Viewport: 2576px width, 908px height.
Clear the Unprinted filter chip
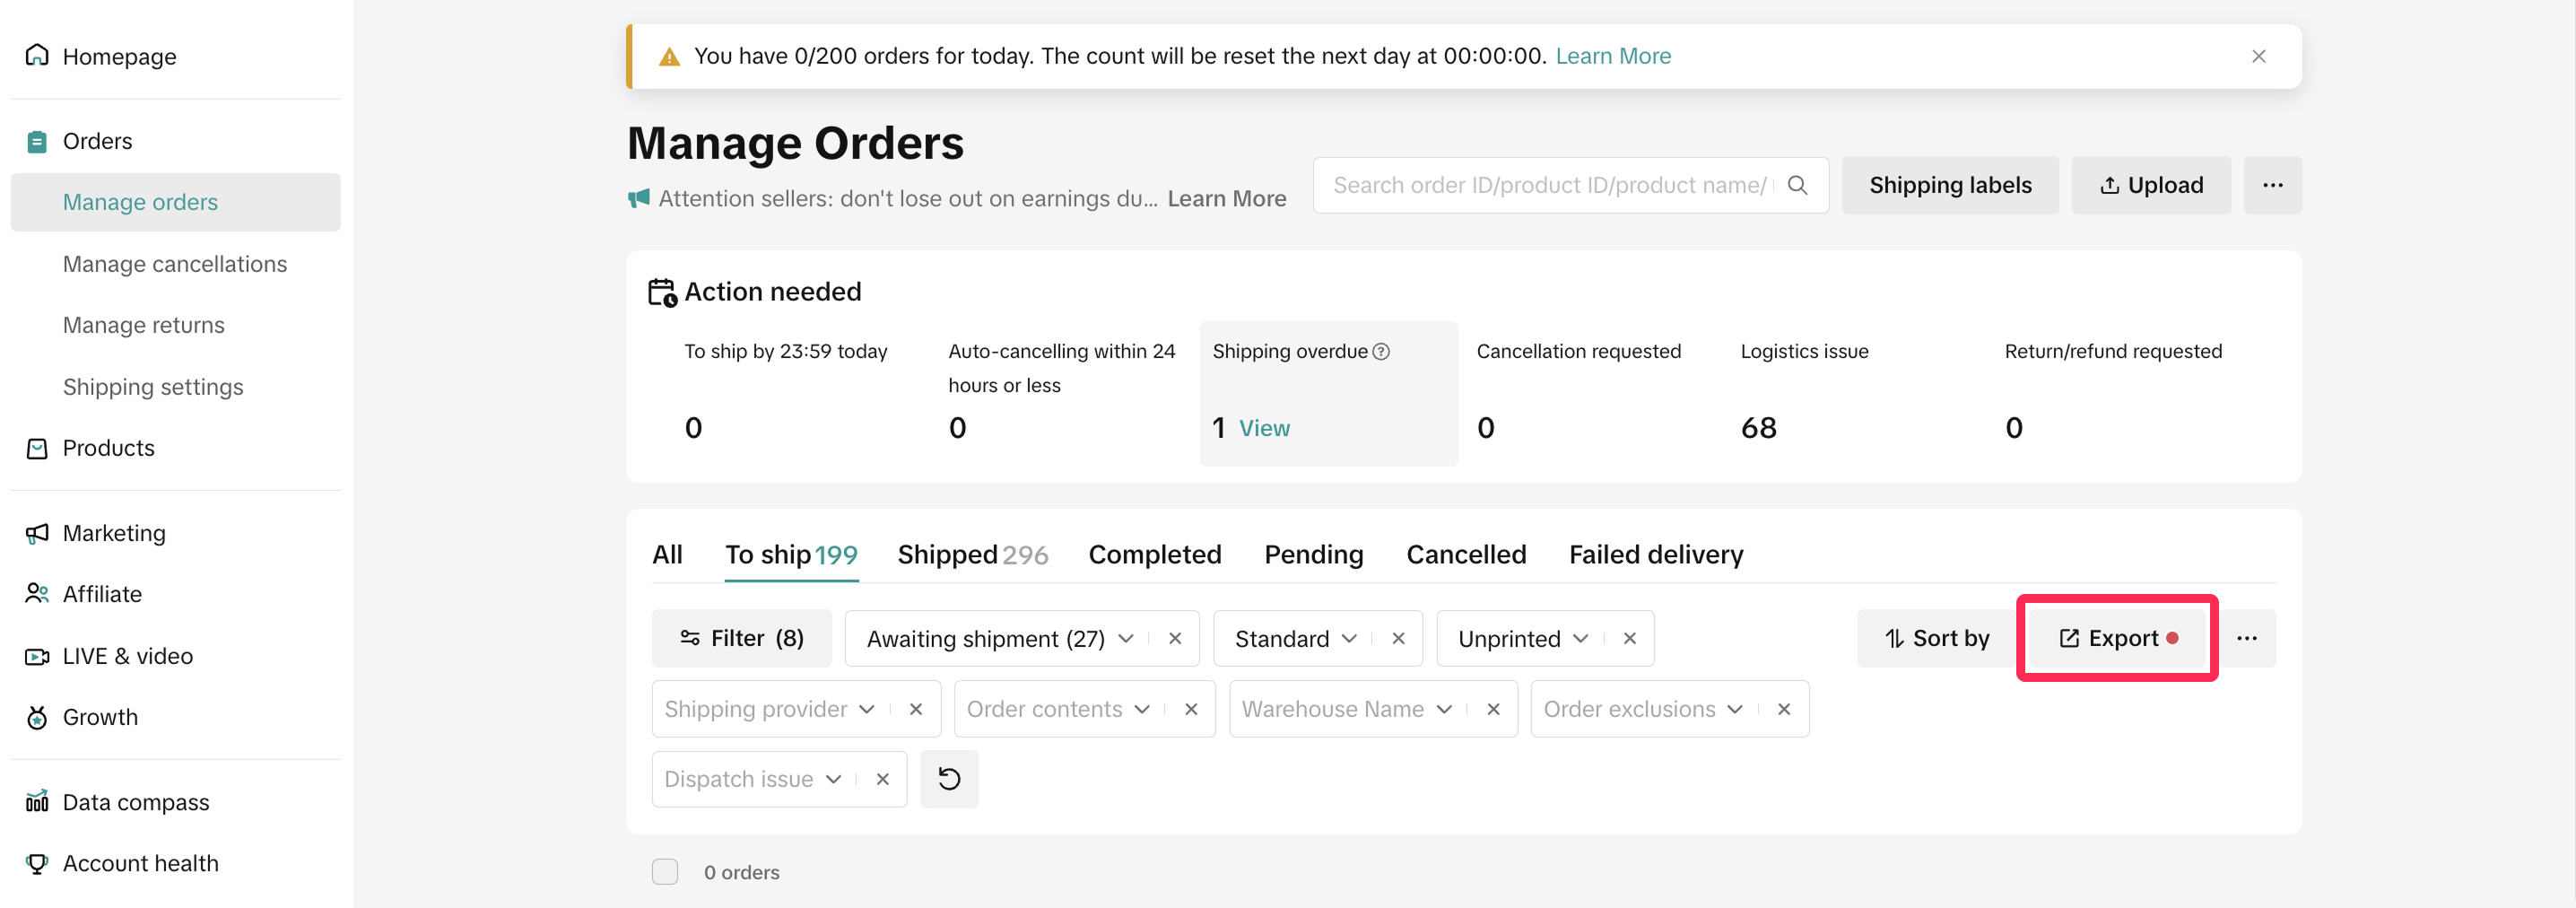[1629, 638]
